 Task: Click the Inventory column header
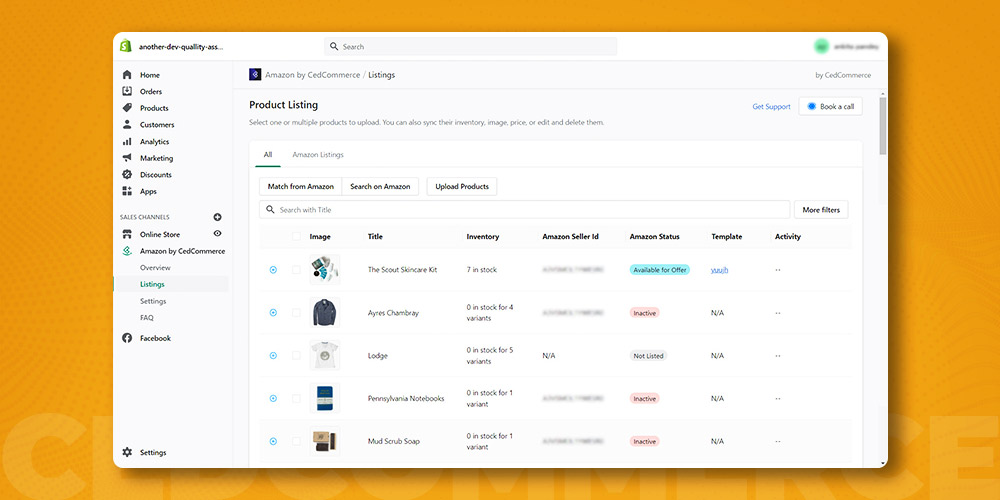click(x=483, y=237)
